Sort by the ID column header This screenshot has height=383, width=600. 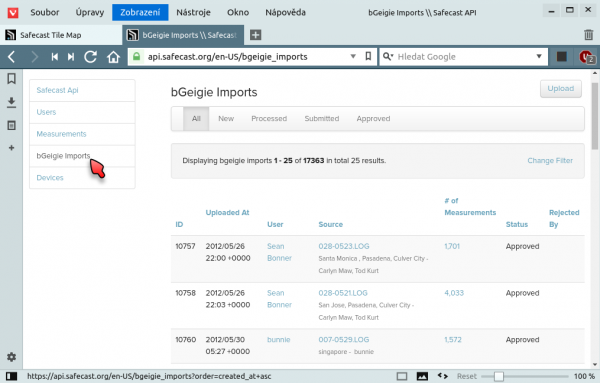(179, 225)
